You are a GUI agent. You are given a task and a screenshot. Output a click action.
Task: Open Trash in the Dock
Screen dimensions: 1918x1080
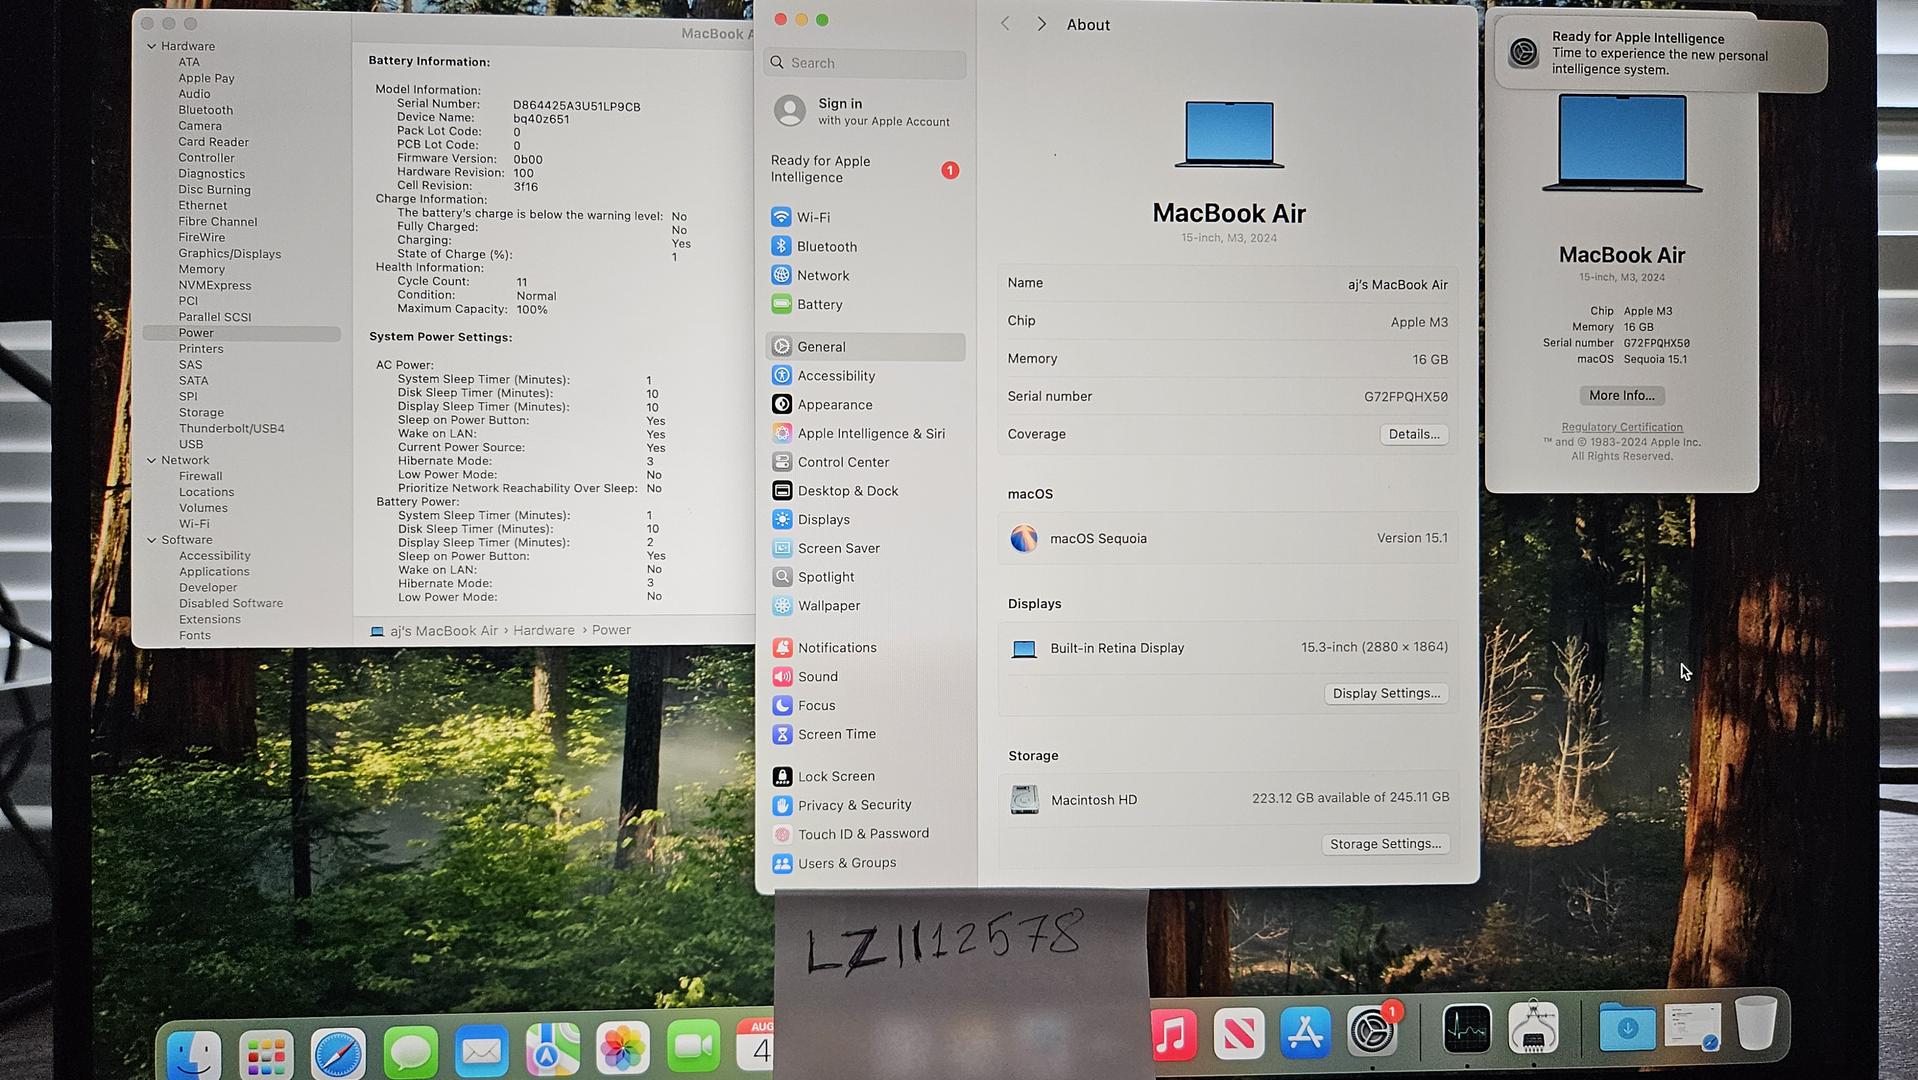tap(1755, 1022)
